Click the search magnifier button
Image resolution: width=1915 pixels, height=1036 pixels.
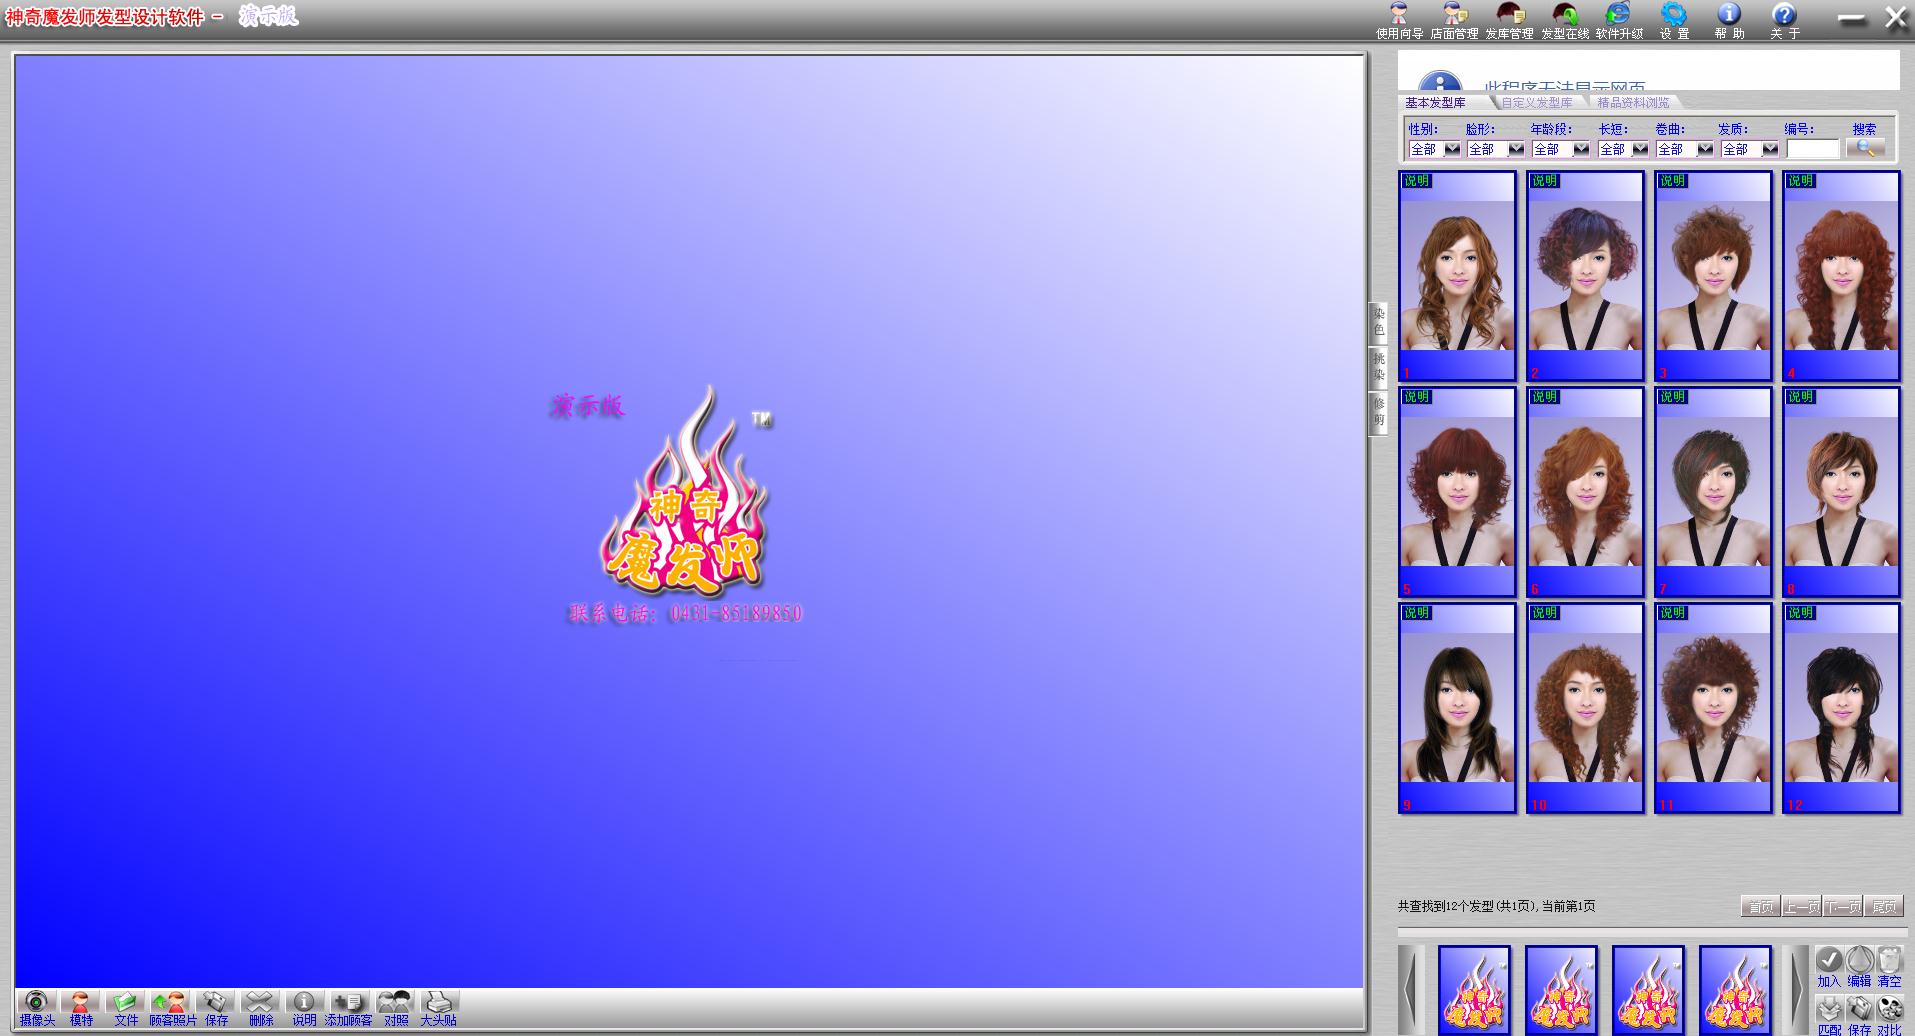click(1865, 148)
